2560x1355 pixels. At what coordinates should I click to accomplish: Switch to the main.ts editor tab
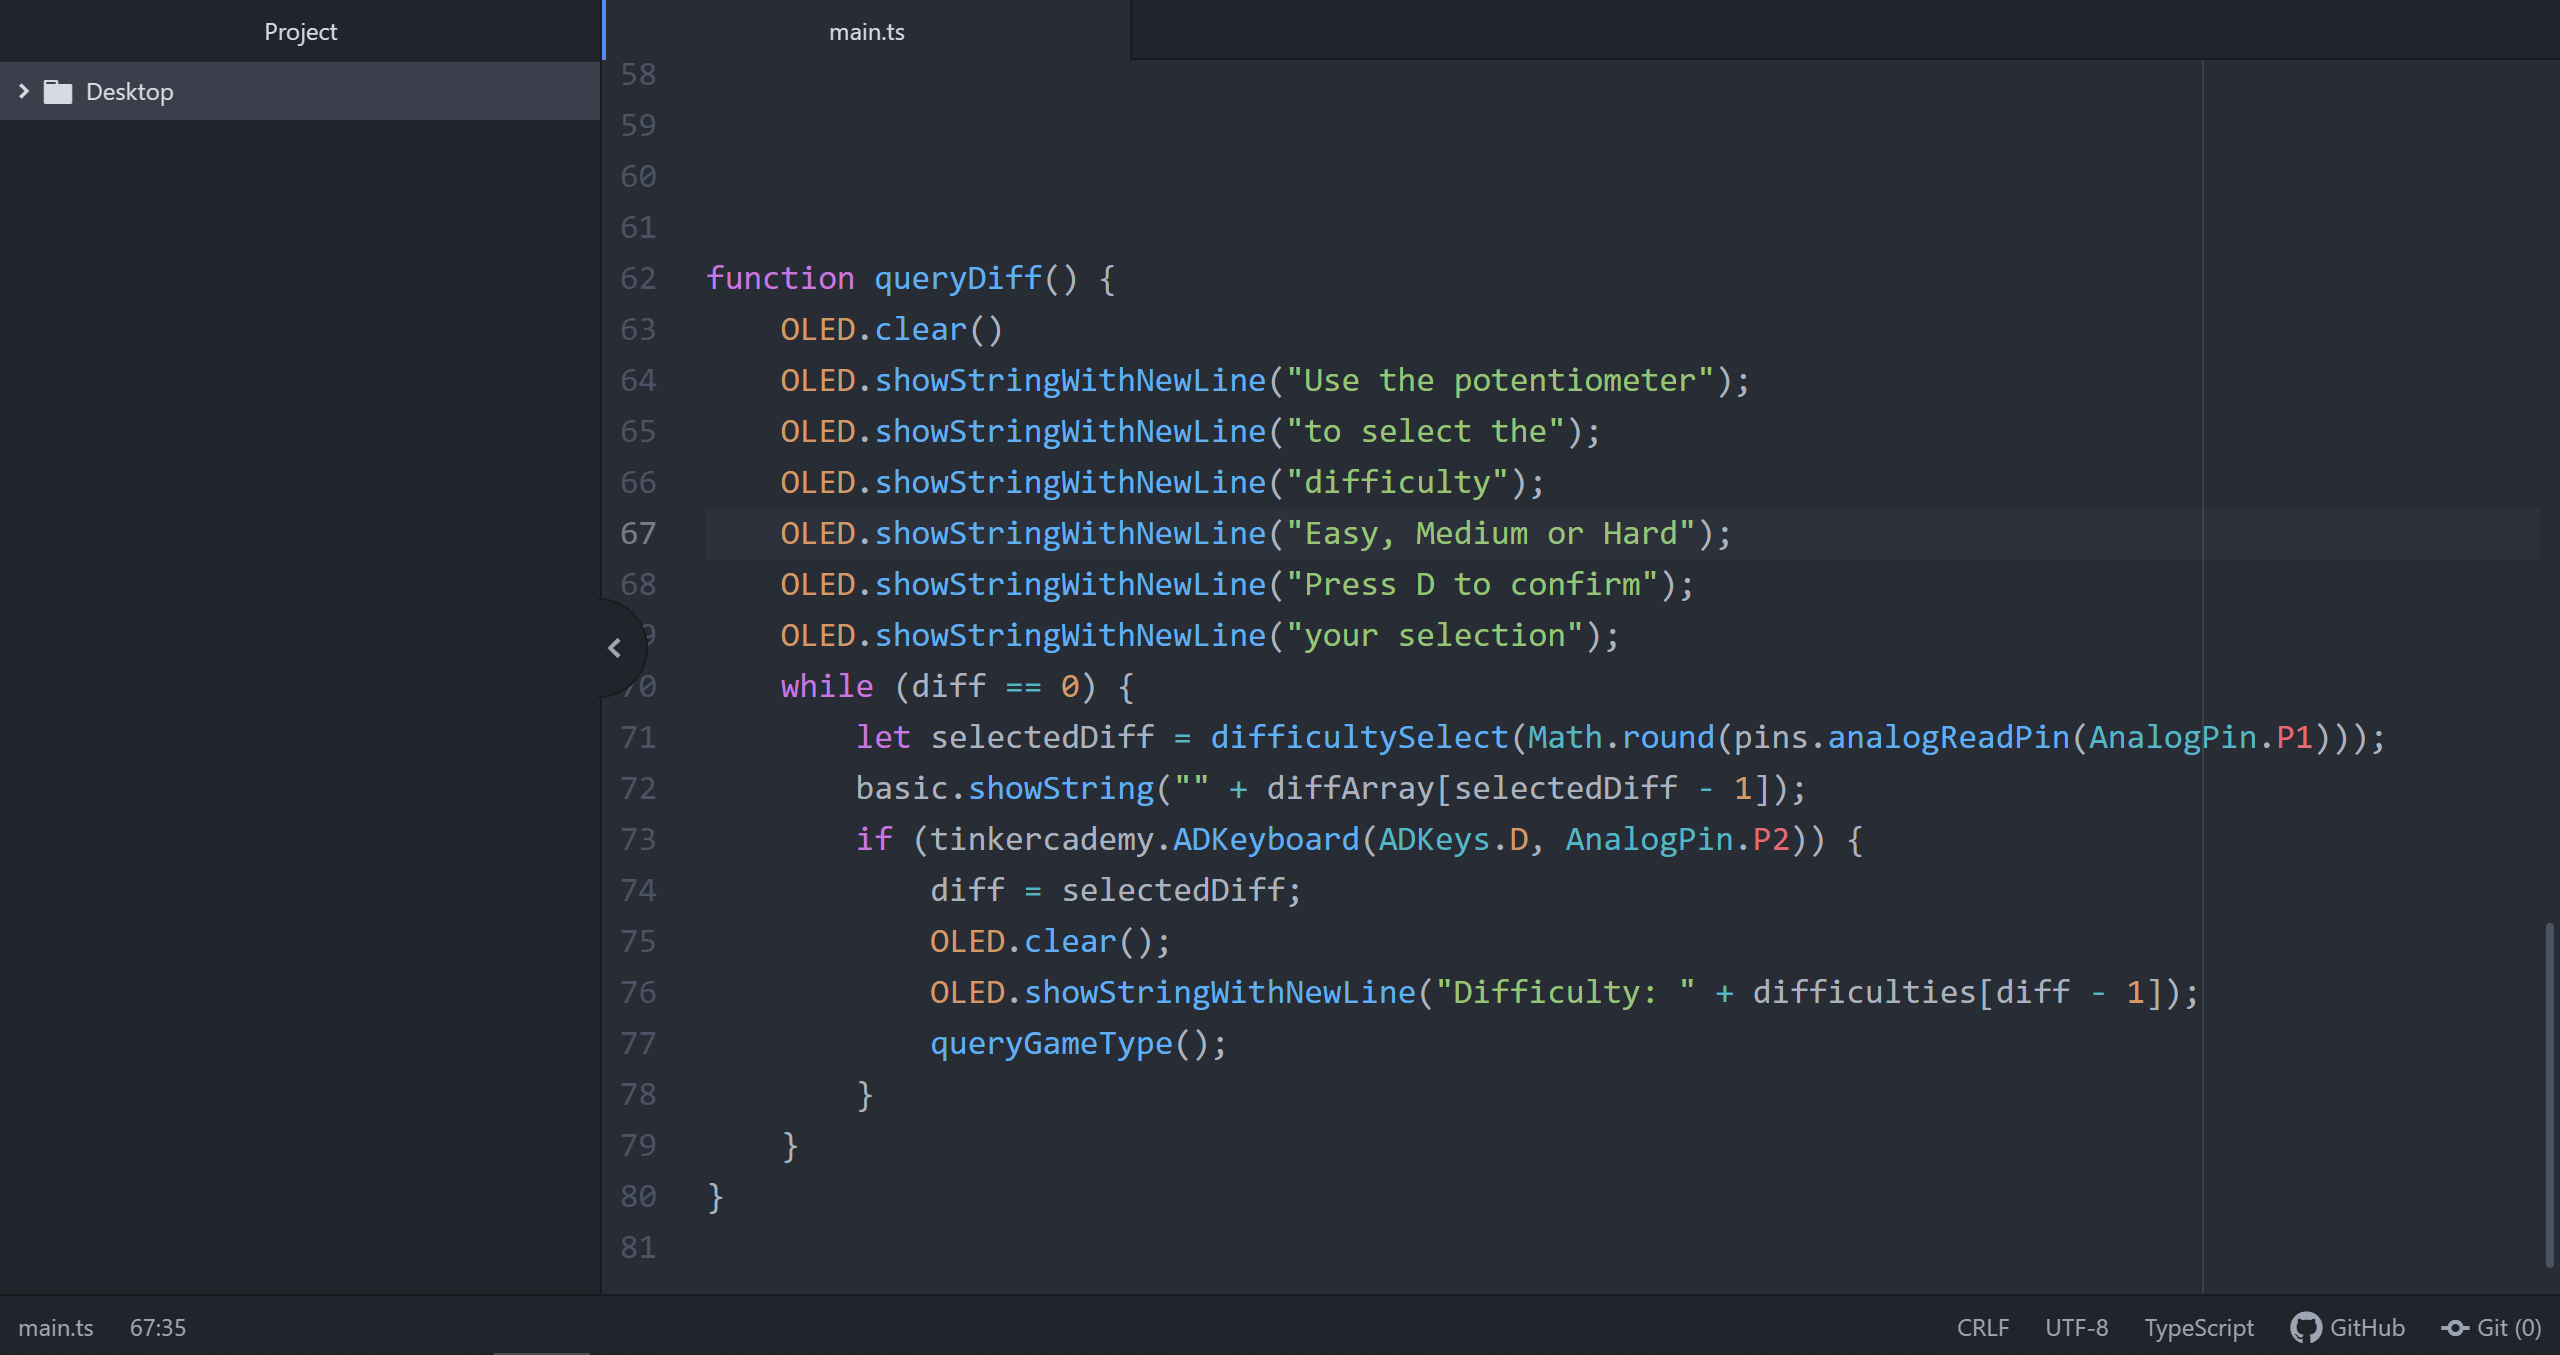click(x=866, y=32)
